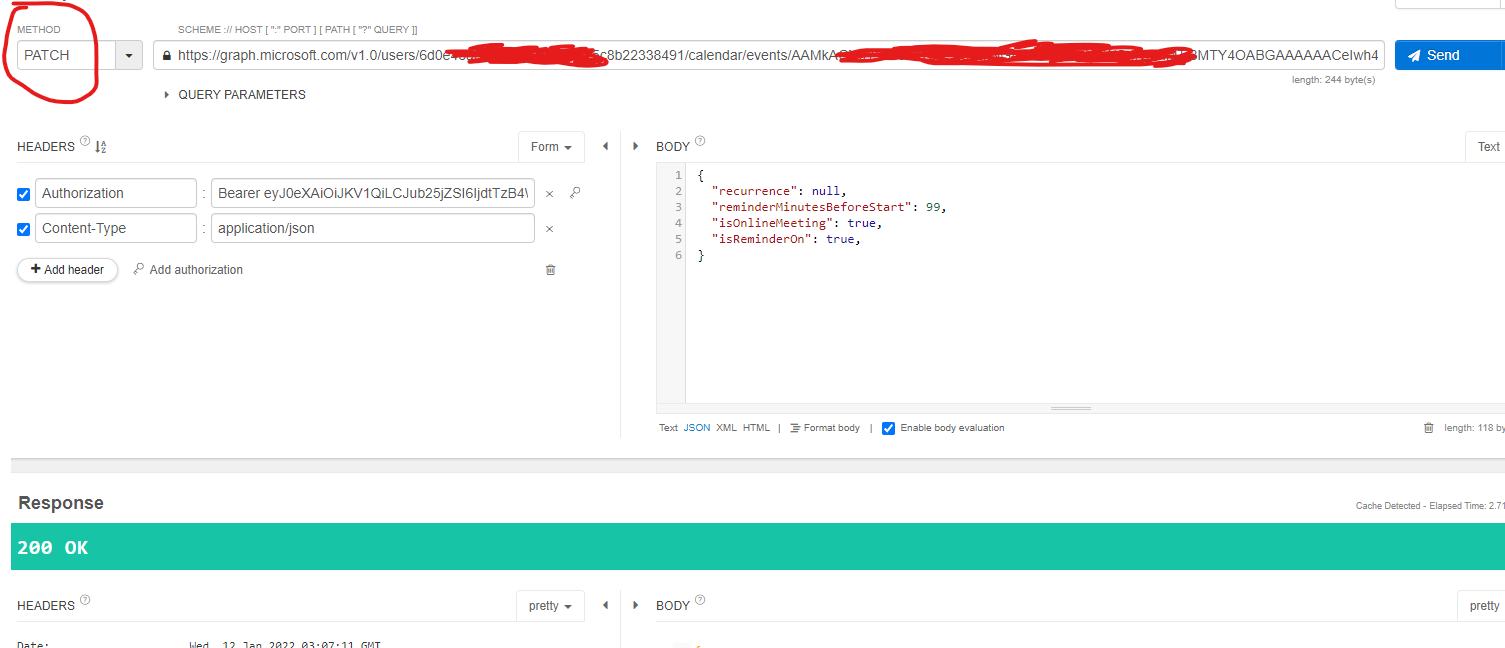
Task: Switch body syntax to XML
Action: point(726,428)
